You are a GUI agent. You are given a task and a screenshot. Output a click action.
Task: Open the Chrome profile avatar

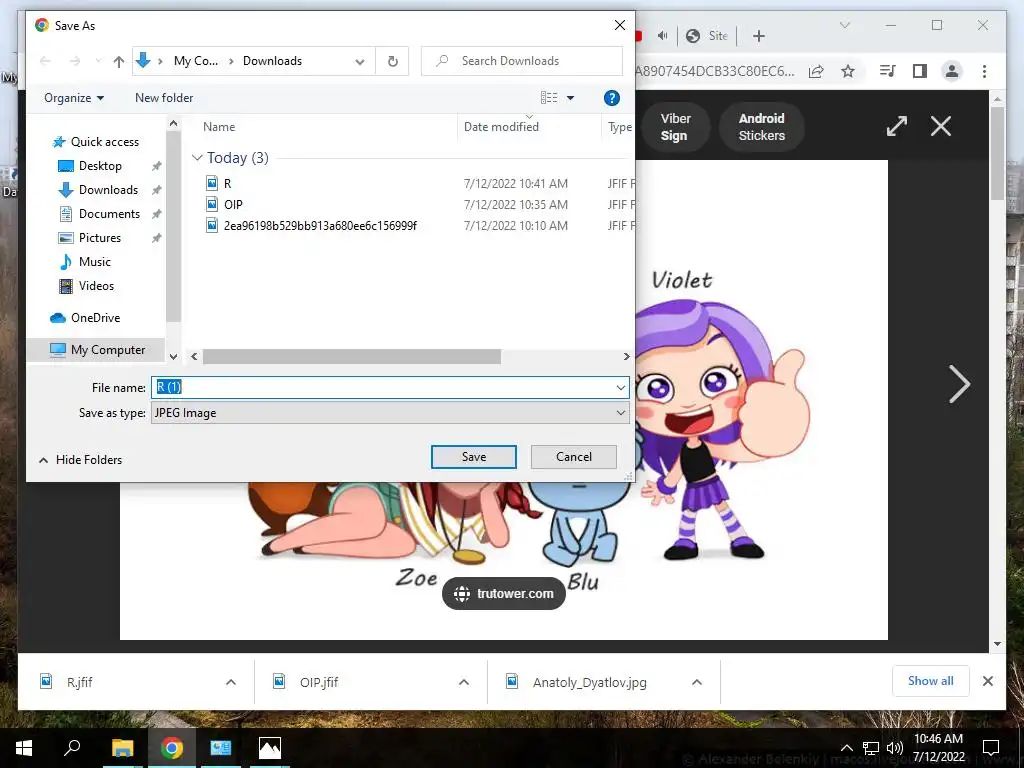[x=952, y=71]
